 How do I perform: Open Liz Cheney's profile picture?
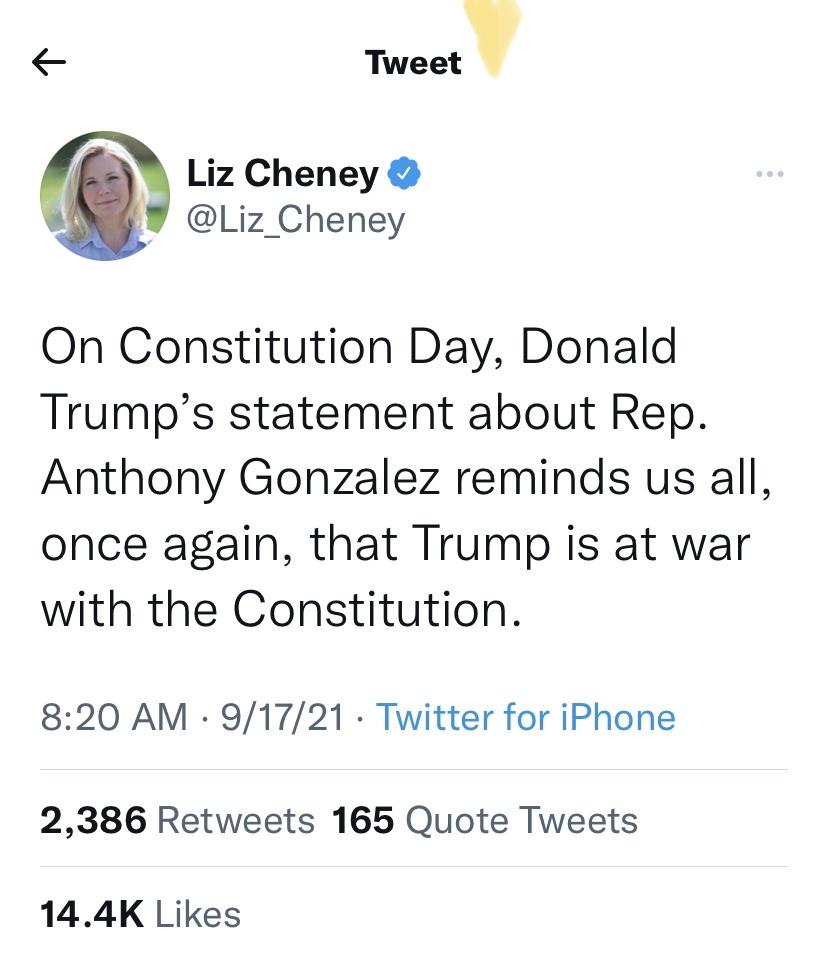107,195
